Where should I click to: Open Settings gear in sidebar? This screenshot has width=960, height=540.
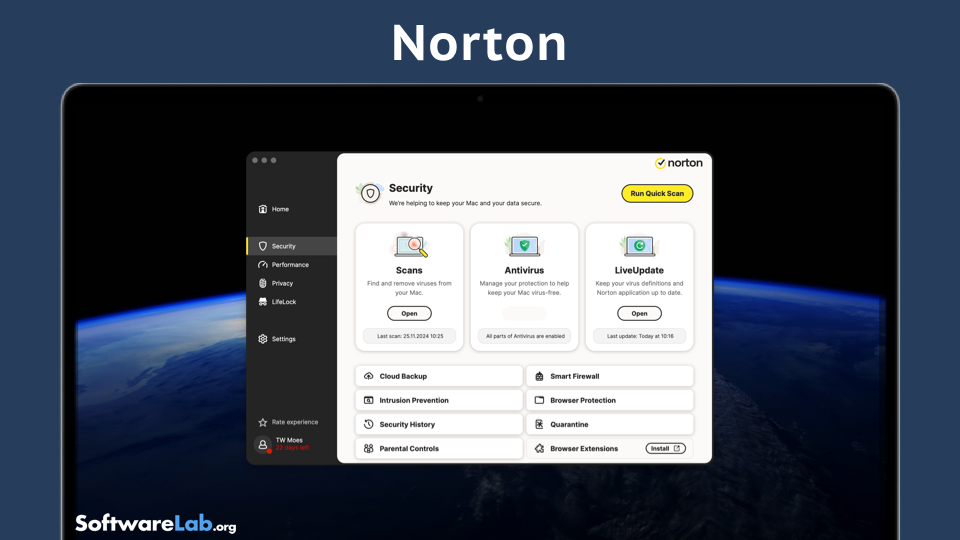263,339
